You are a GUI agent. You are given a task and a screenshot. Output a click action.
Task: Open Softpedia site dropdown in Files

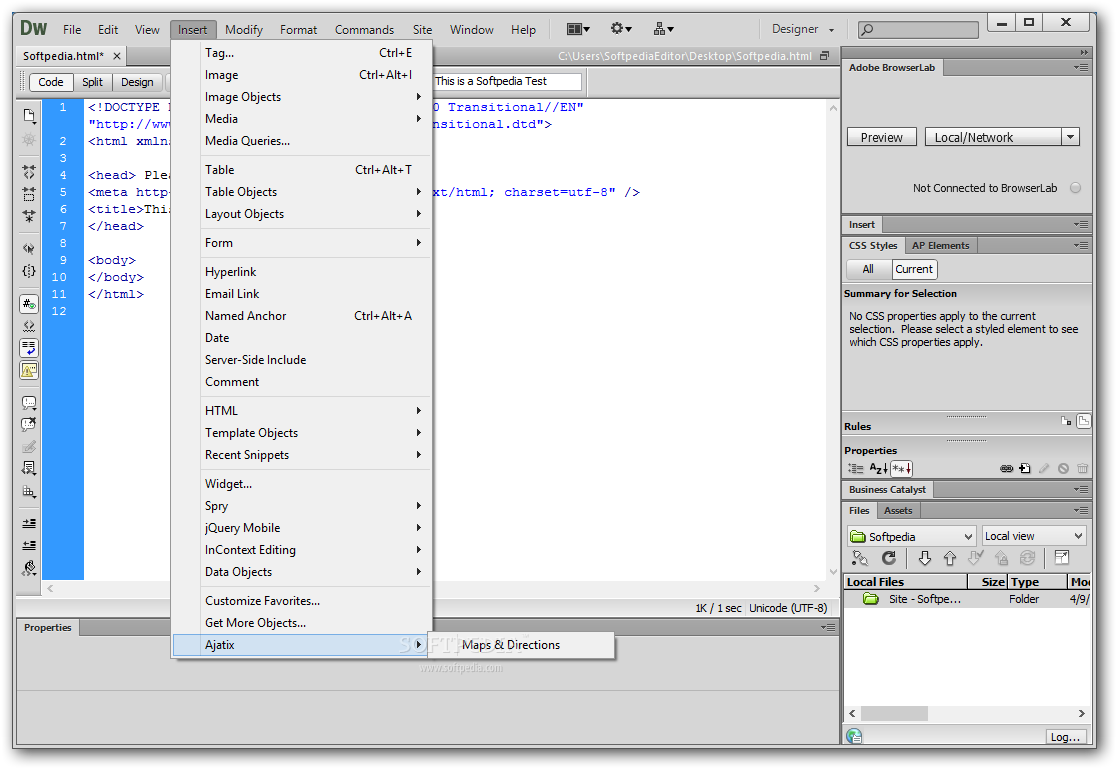tap(911, 536)
